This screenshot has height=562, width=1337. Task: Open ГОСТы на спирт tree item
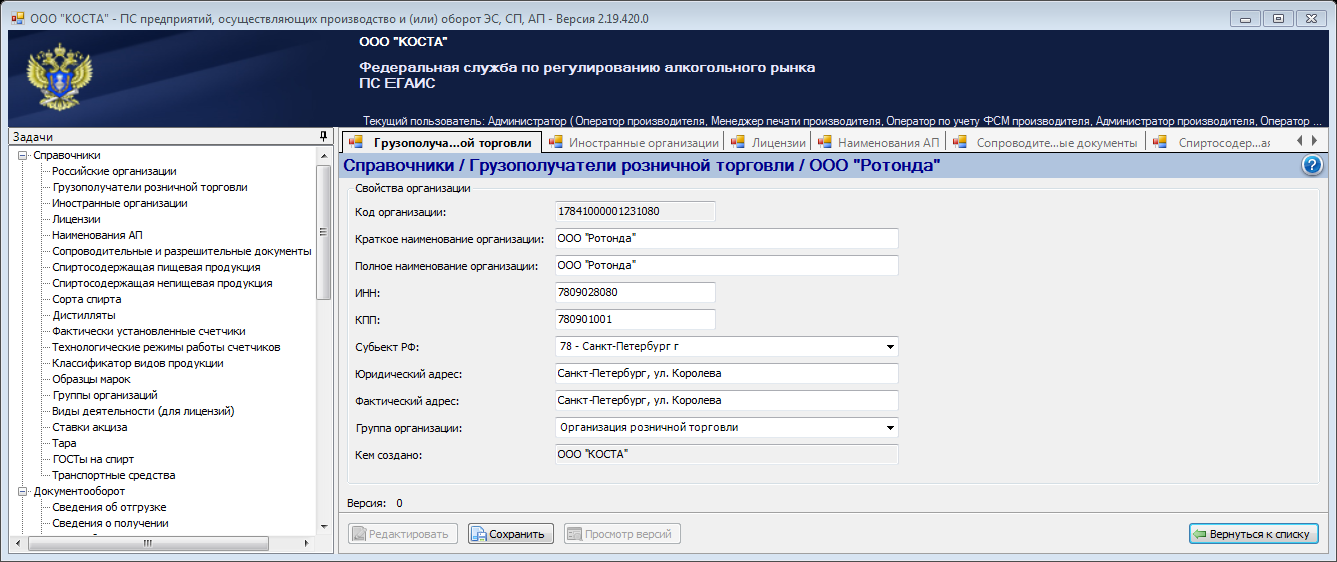tap(91, 459)
